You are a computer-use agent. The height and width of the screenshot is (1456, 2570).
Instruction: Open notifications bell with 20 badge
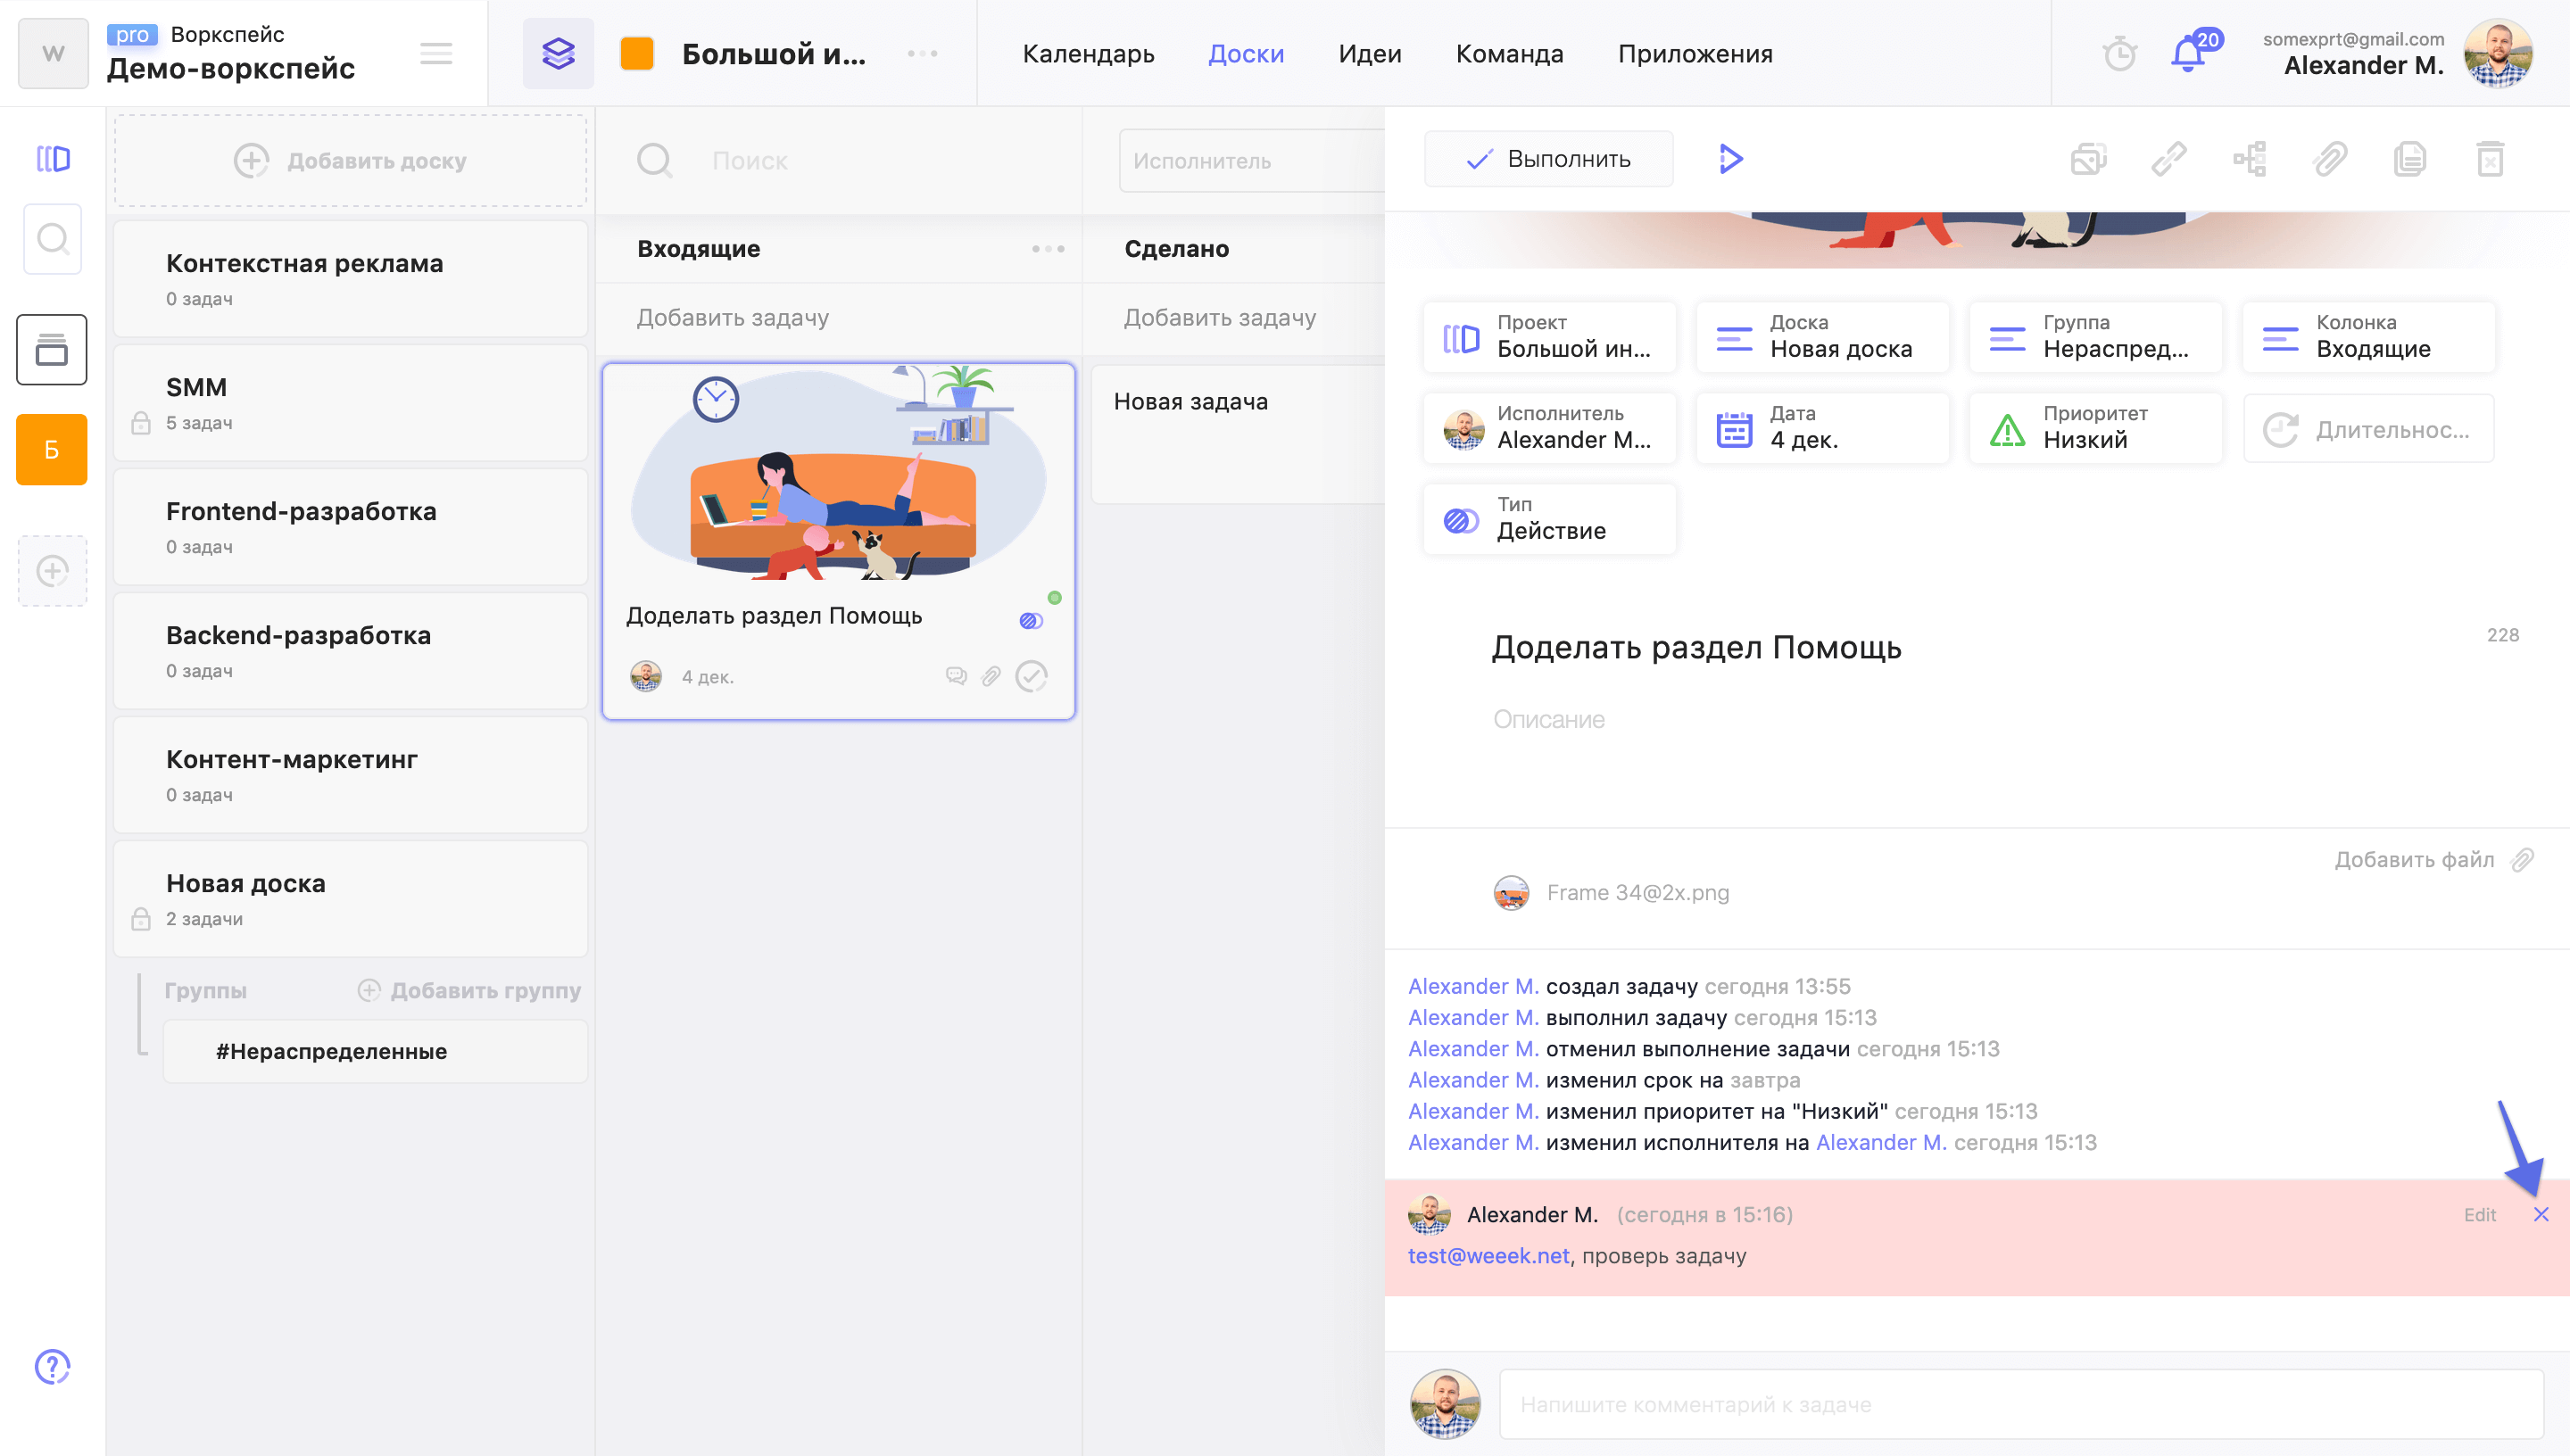2192,51
